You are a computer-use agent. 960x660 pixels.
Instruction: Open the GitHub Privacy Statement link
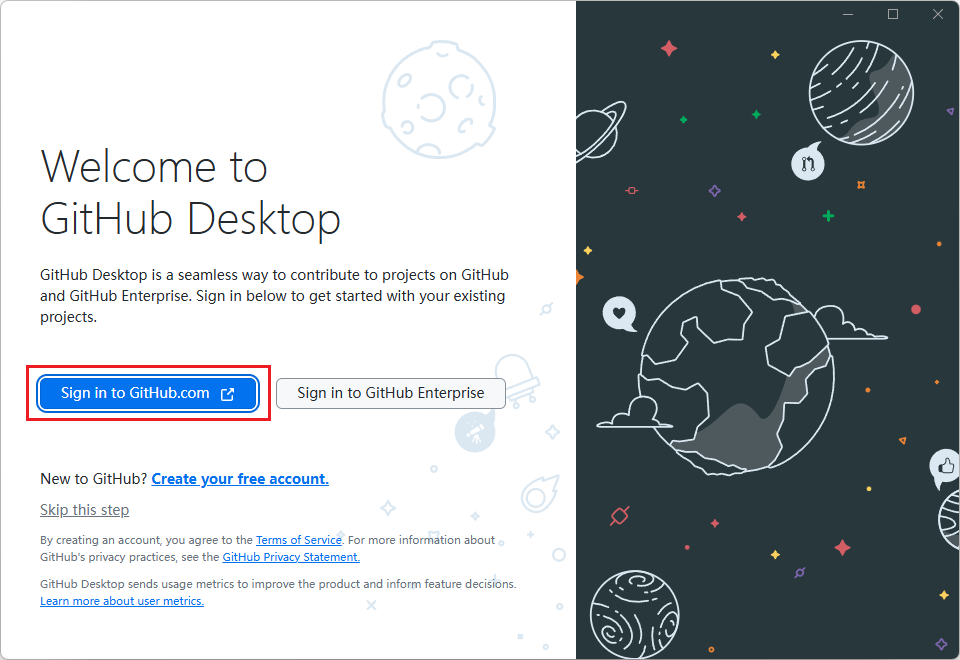coord(290,557)
